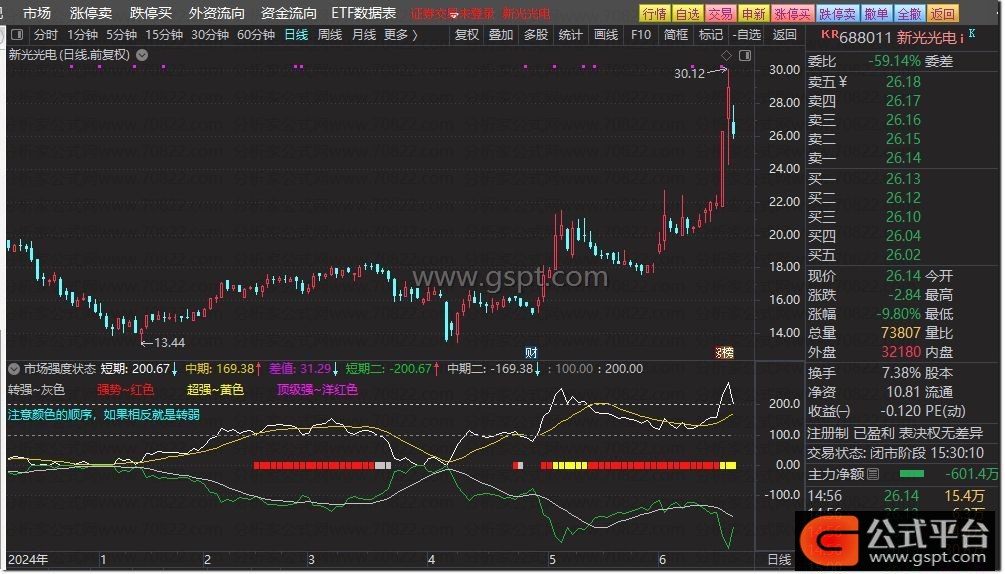Image resolution: width=1005 pixels, height=574 pixels.
Task: Click the pink 涨停买 button
Action: 792,13
